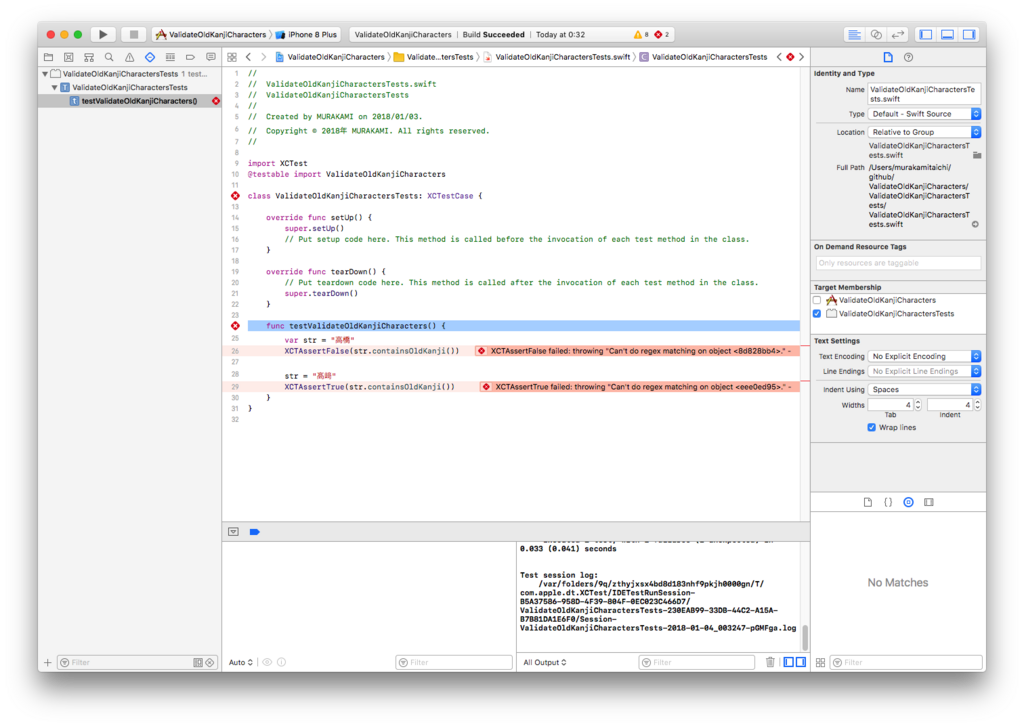This screenshot has height=726, width=1024.
Task: Click the add button in the test navigator
Action: point(47,663)
